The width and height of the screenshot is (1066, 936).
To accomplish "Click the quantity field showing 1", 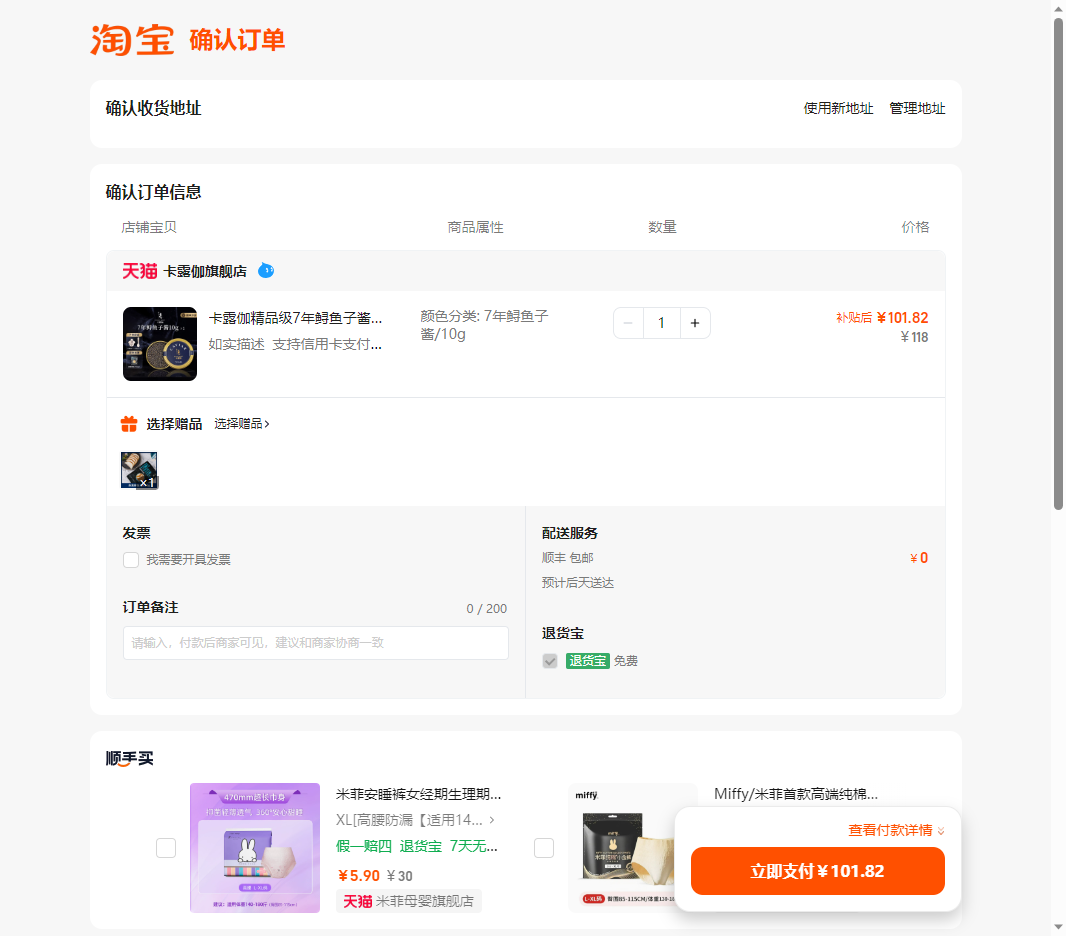I will [661, 323].
